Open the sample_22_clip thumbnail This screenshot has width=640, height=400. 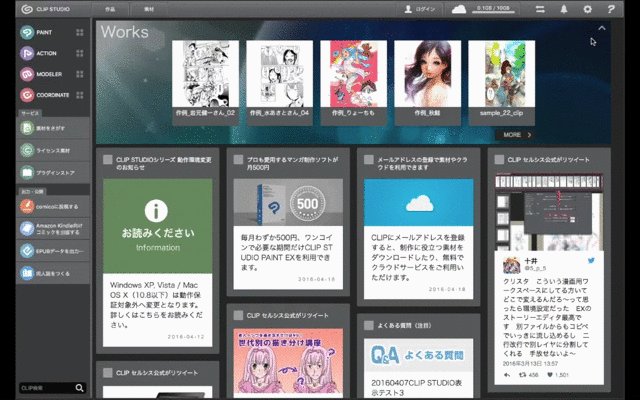[x=502, y=74]
